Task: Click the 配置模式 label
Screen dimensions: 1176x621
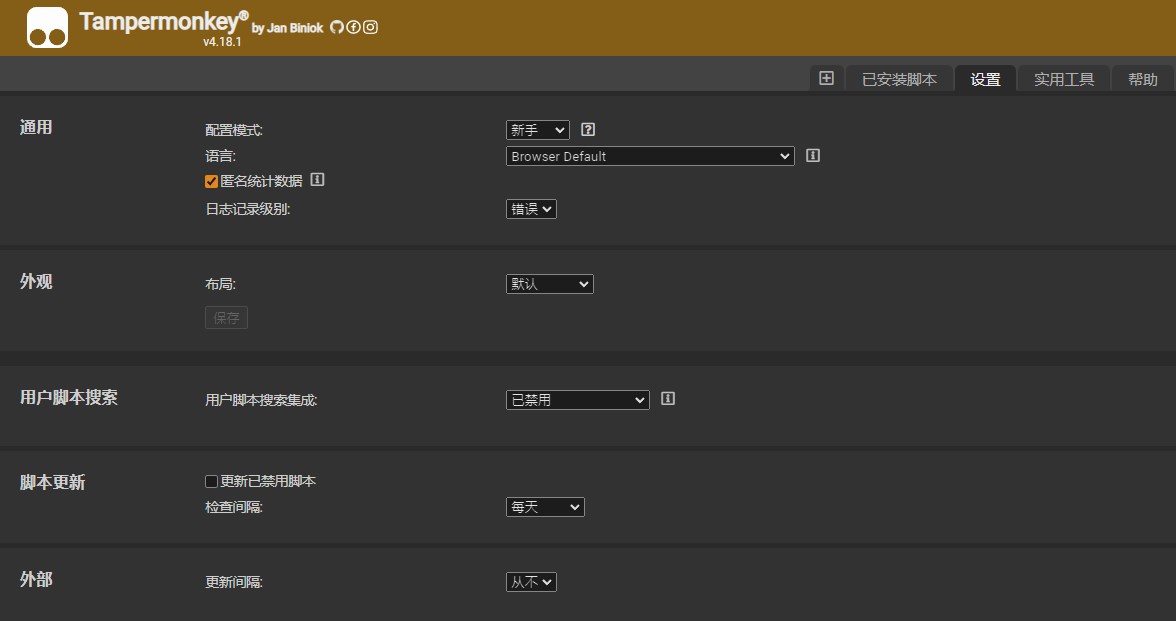Action: coord(234,130)
